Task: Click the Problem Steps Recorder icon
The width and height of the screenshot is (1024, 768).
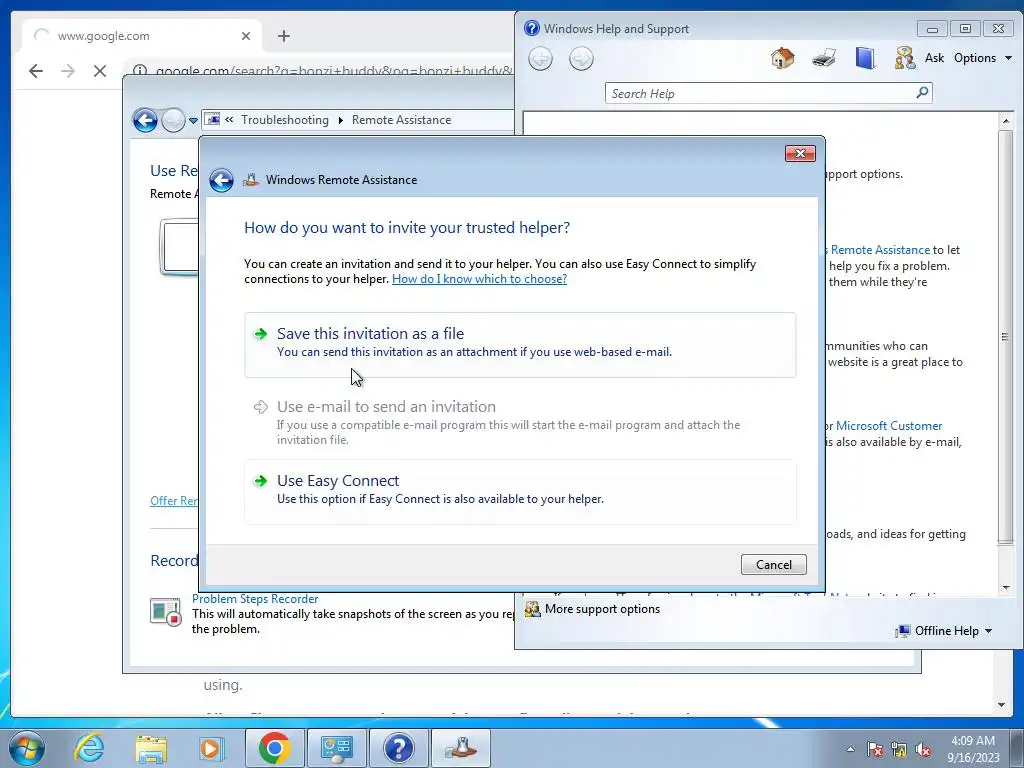Action: [165, 612]
